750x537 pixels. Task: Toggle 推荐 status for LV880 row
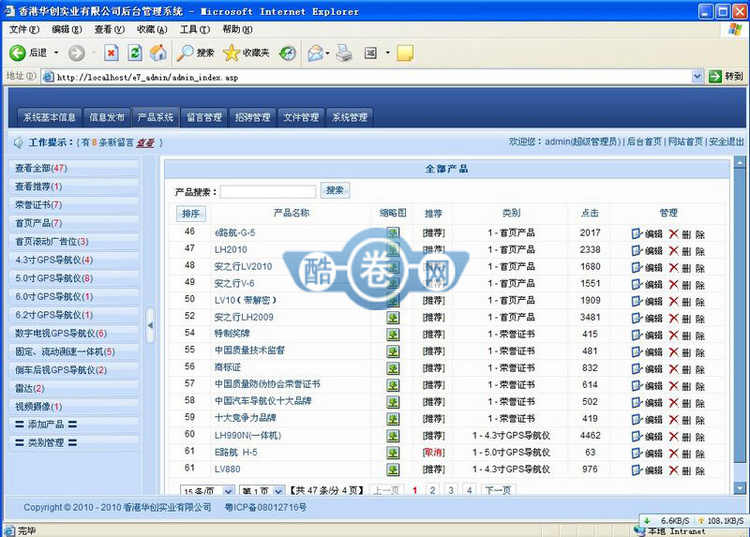[434, 470]
